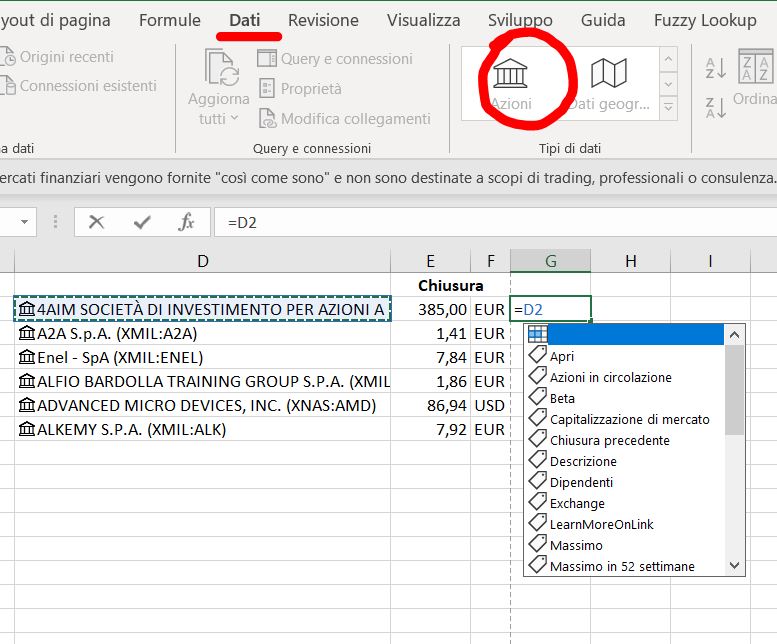Choose Beta from the field list
The image size is (777, 644).
624,398
